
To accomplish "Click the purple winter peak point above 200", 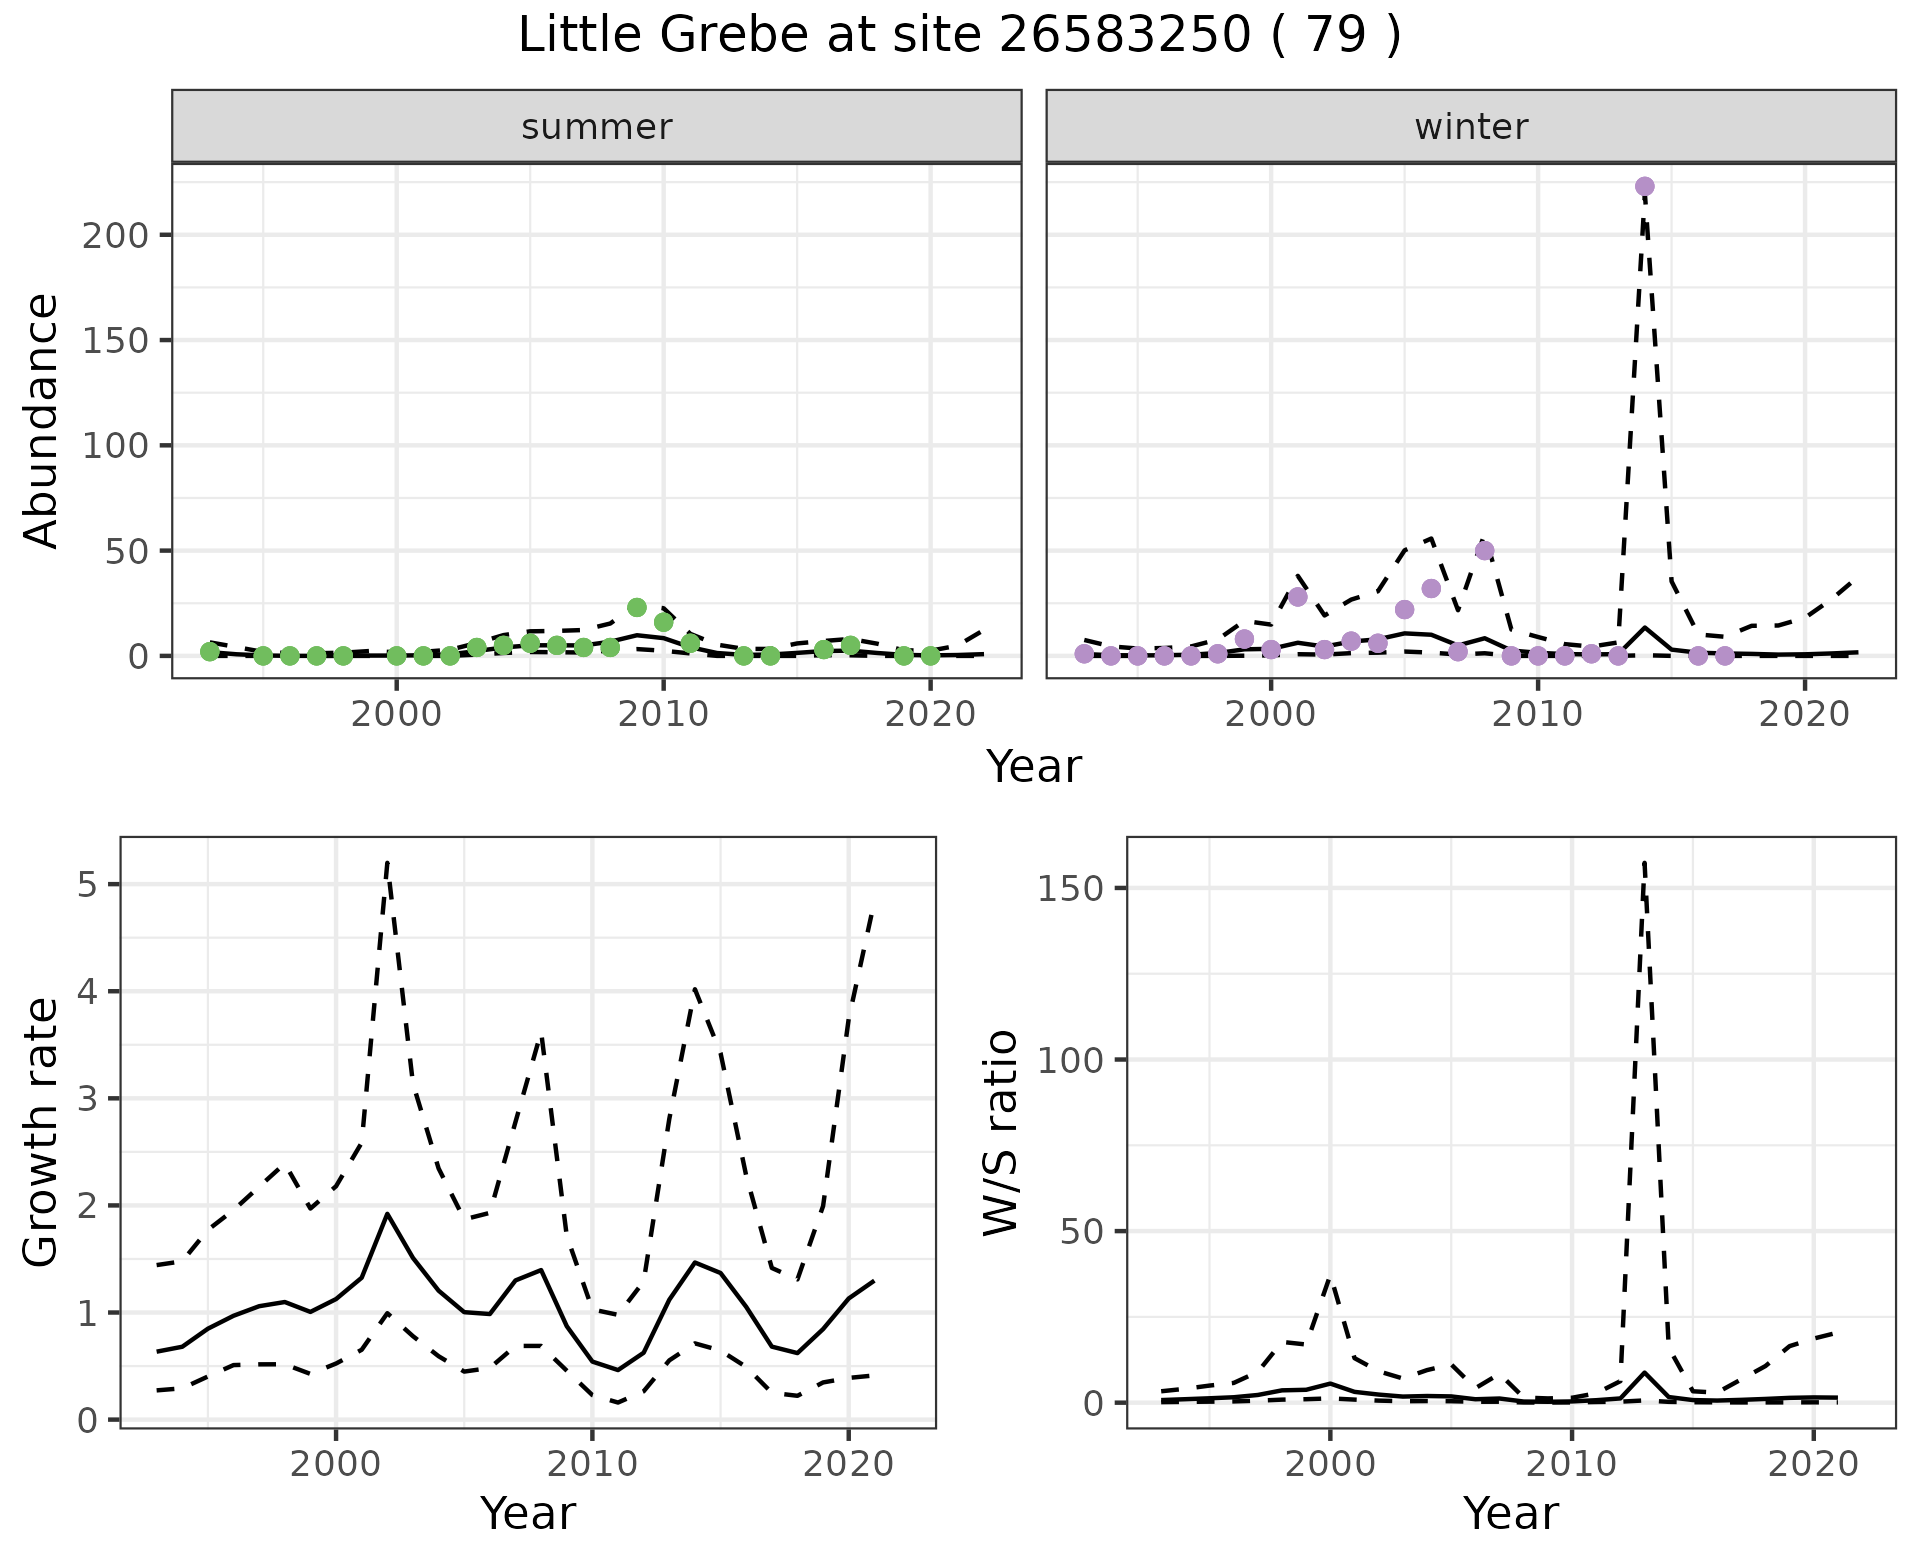I will pos(1644,187).
